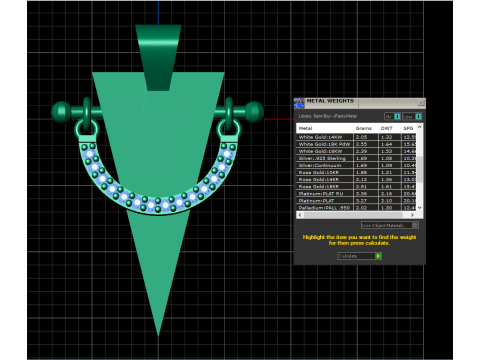Click the DWT column header

(x=389, y=128)
